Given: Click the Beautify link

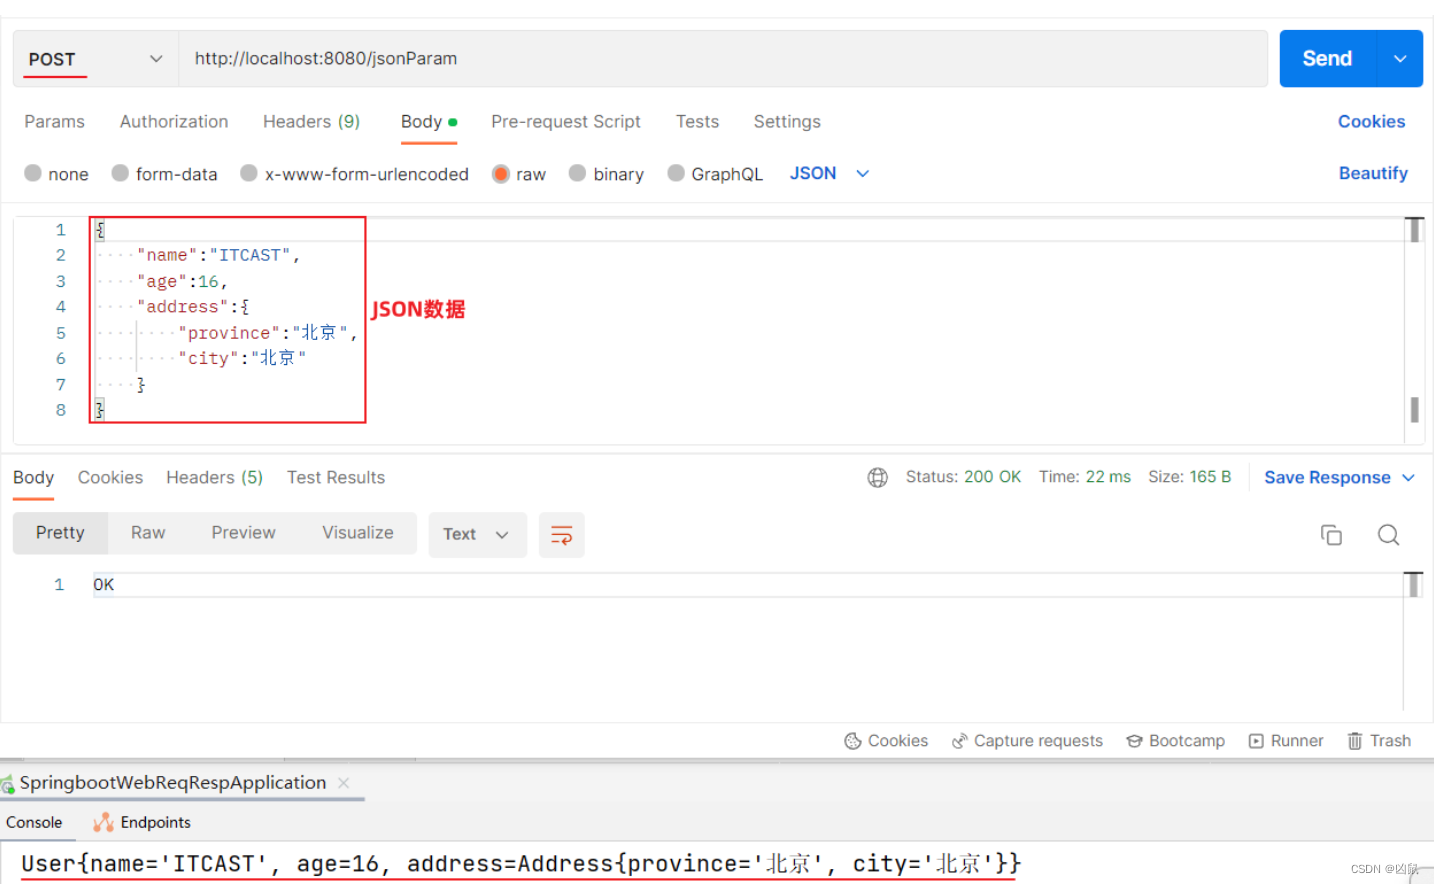Looking at the screenshot, I should [1373, 173].
